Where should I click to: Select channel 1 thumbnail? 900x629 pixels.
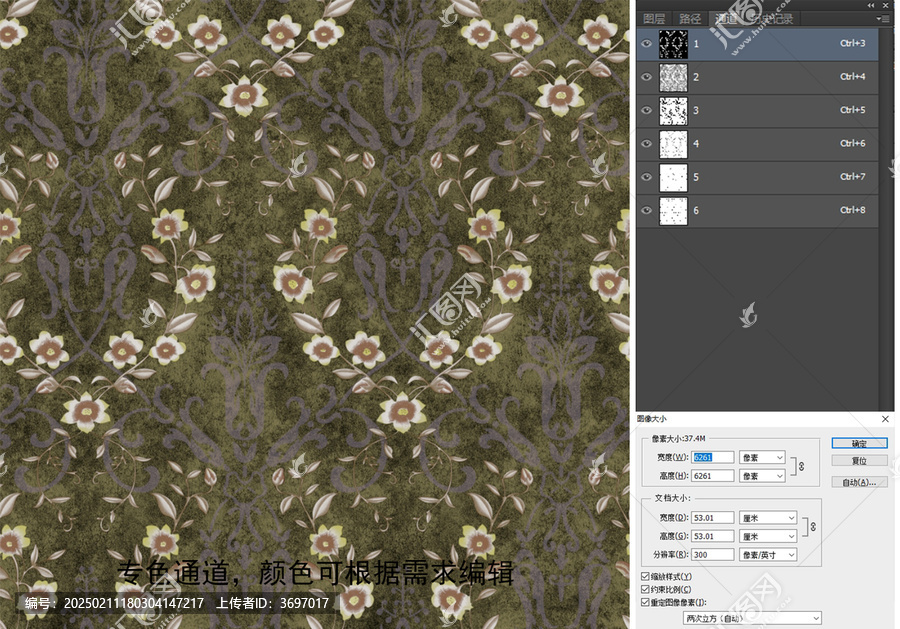pyautogui.click(x=673, y=44)
